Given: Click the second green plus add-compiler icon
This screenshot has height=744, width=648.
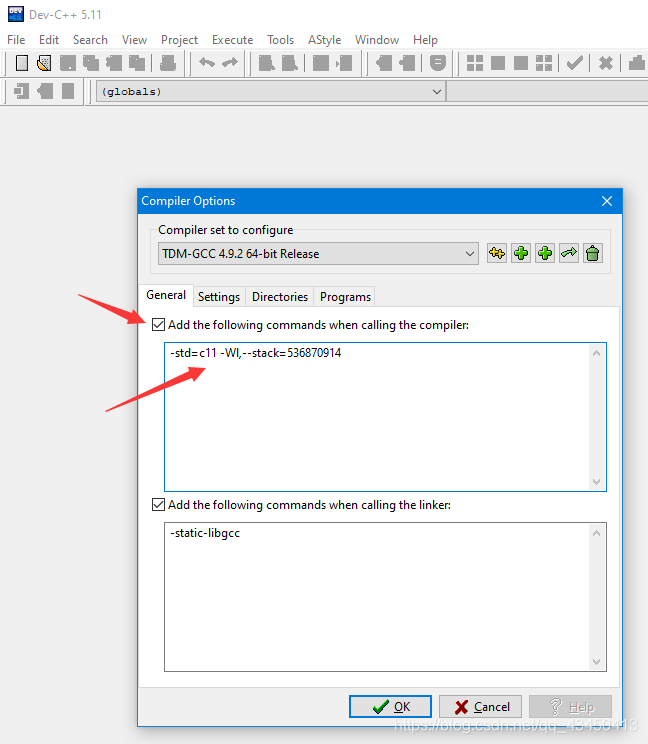Looking at the screenshot, I should click(545, 253).
